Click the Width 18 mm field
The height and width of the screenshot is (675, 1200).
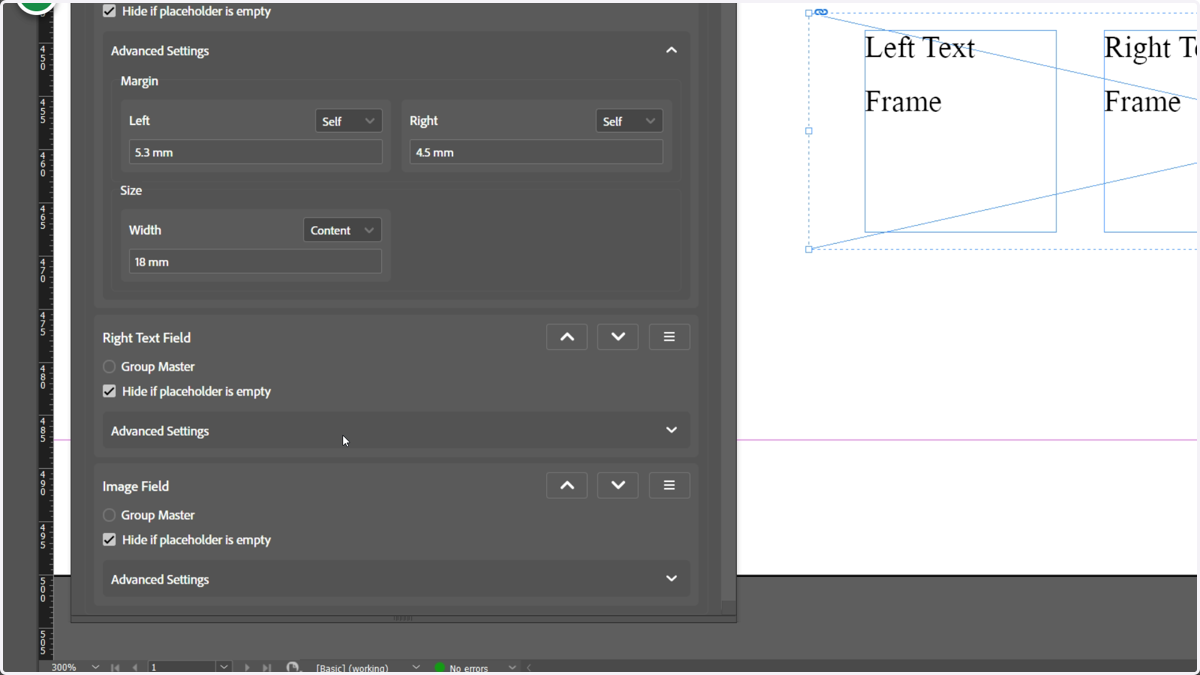point(255,261)
